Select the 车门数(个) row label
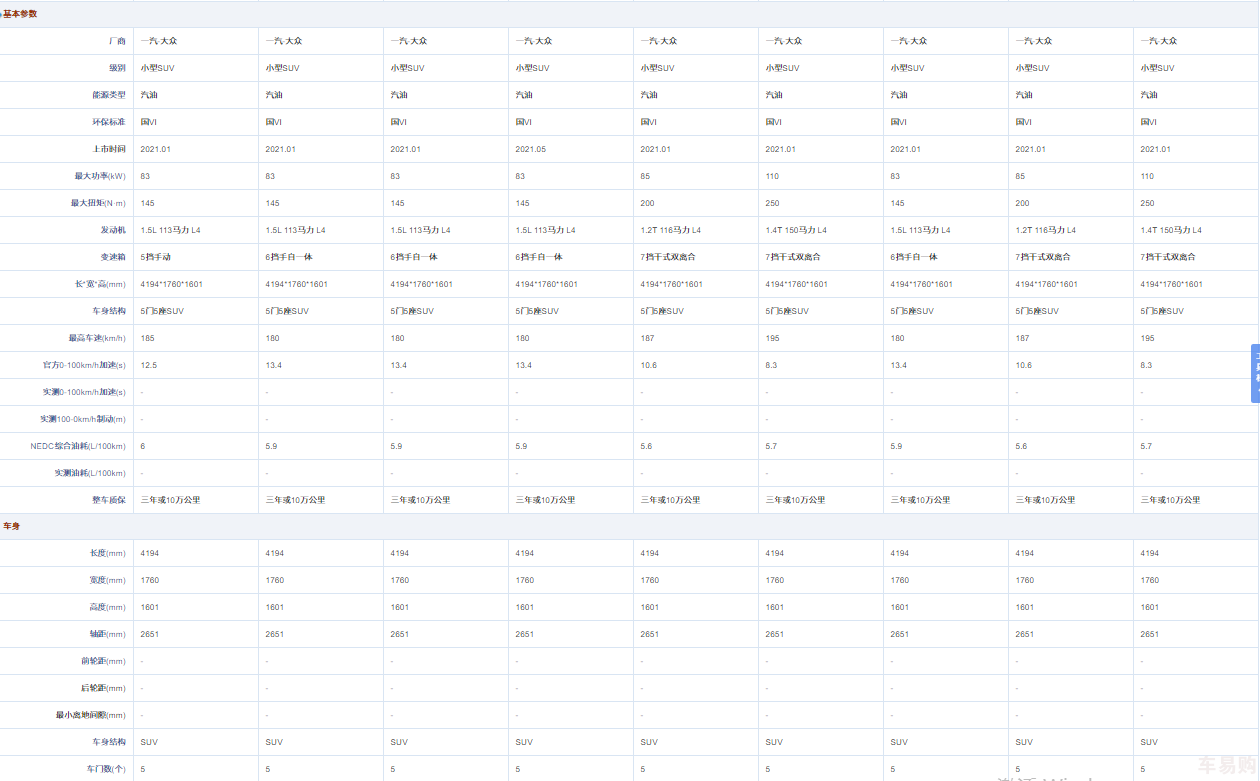This screenshot has width=1260, height=781. click(106, 769)
